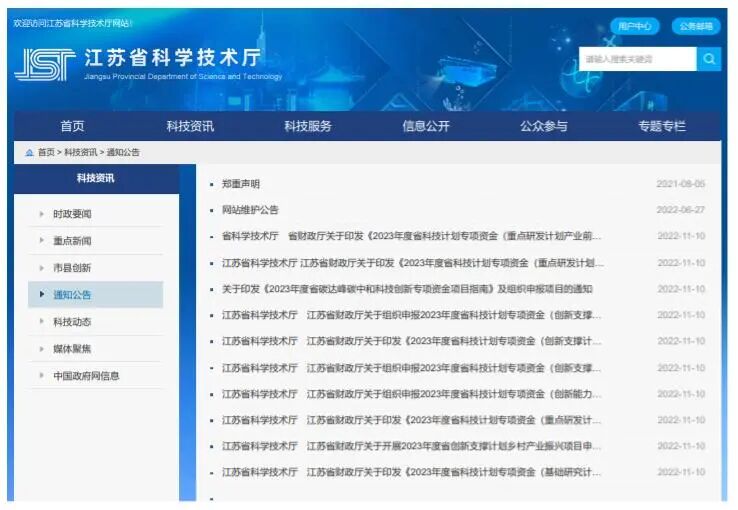Open 科技服务 navigation menu
Image resolution: width=738 pixels, height=510 pixels.
click(308, 126)
